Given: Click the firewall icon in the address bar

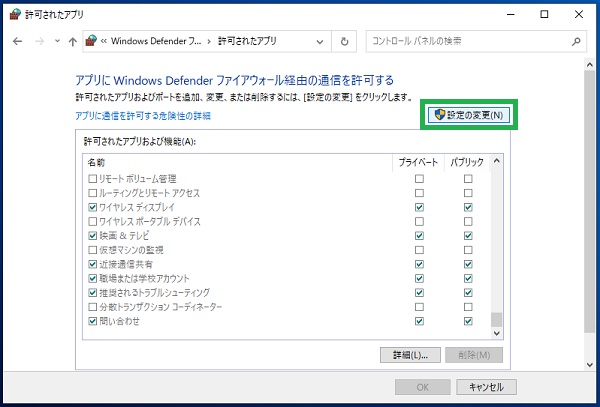Looking at the screenshot, I should tap(91, 40).
